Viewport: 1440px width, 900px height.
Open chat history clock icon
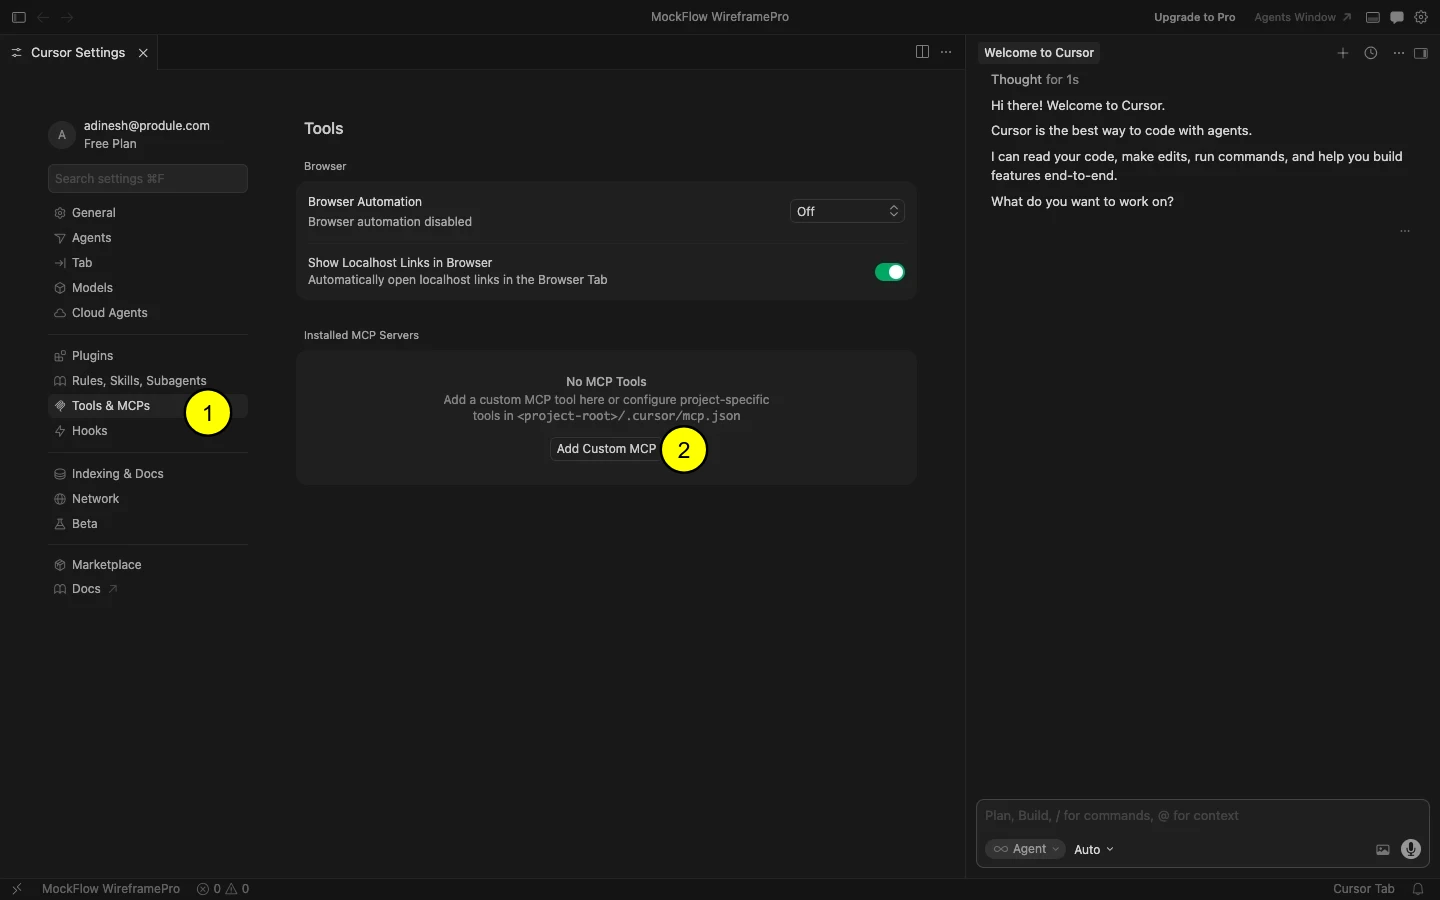click(1371, 53)
